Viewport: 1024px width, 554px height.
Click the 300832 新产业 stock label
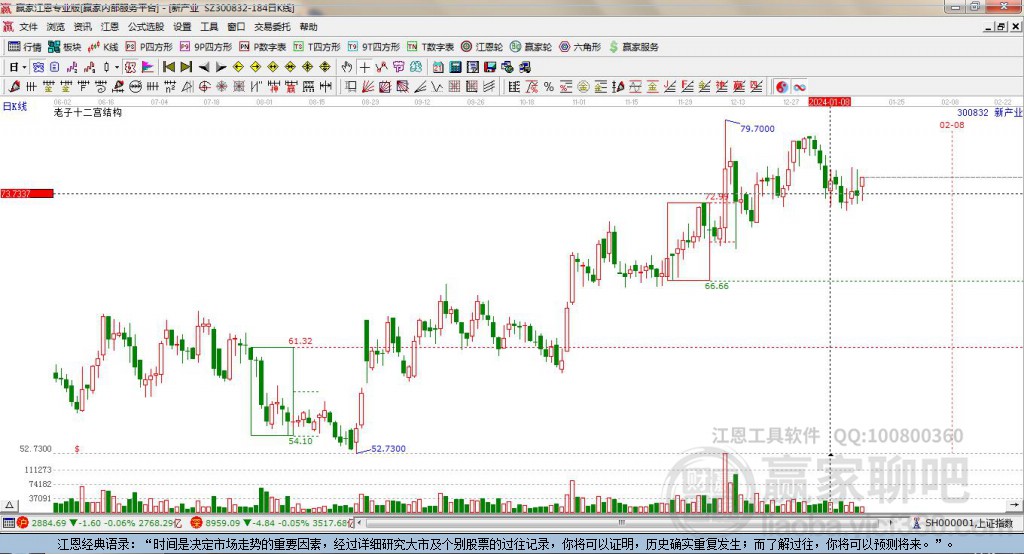click(989, 112)
